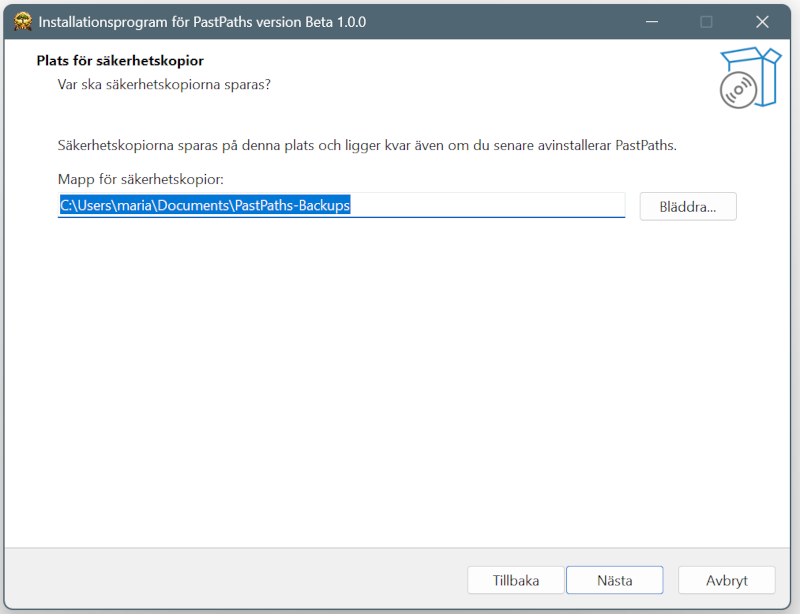Open folder browser with Bläddra button
800x614 pixels.
[x=688, y=206]
